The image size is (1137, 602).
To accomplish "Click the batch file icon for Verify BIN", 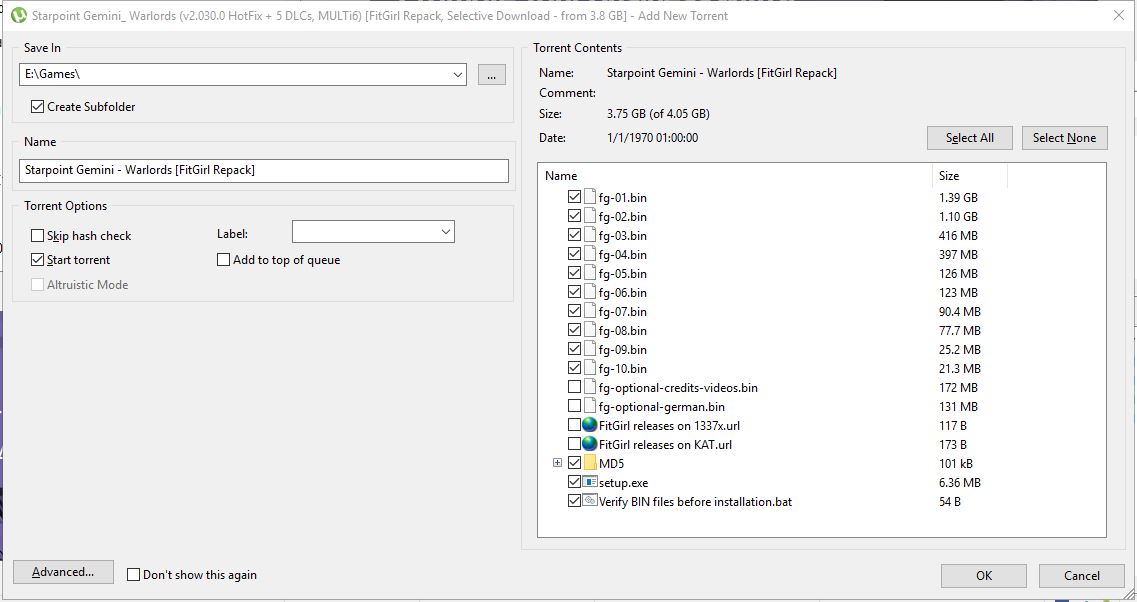I will click(590, 500).
